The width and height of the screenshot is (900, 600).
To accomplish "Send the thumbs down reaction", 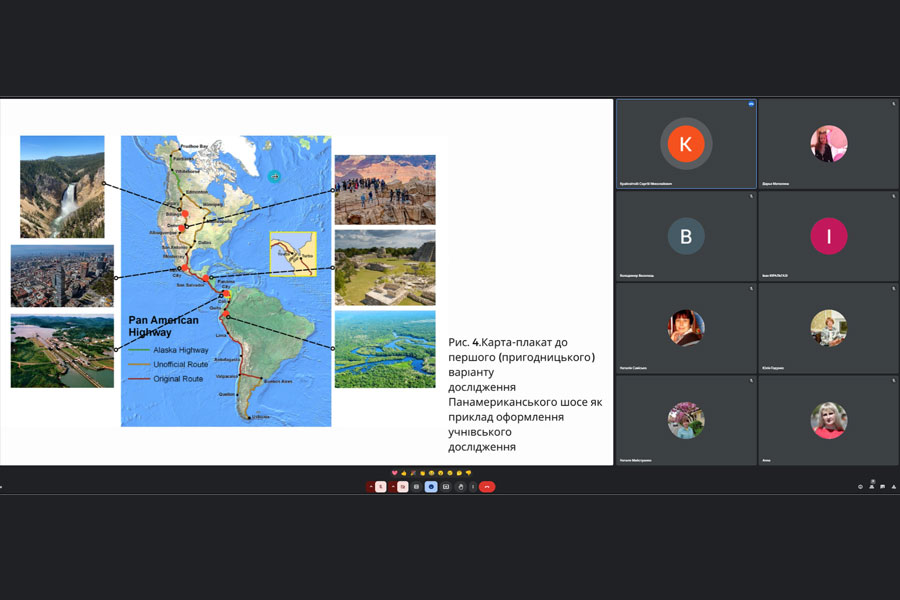I will point(468,472).
